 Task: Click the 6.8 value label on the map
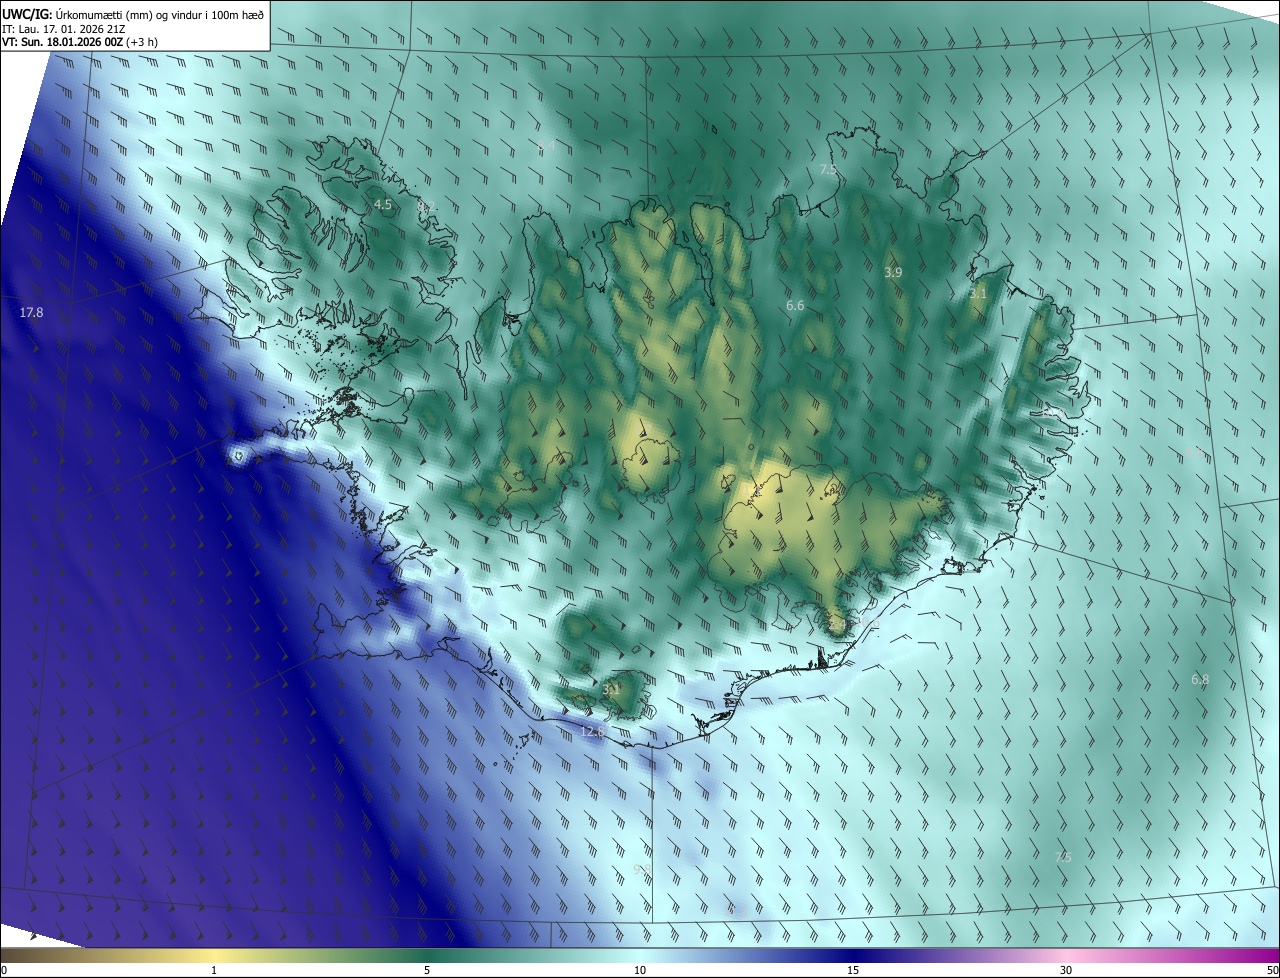1200,680
